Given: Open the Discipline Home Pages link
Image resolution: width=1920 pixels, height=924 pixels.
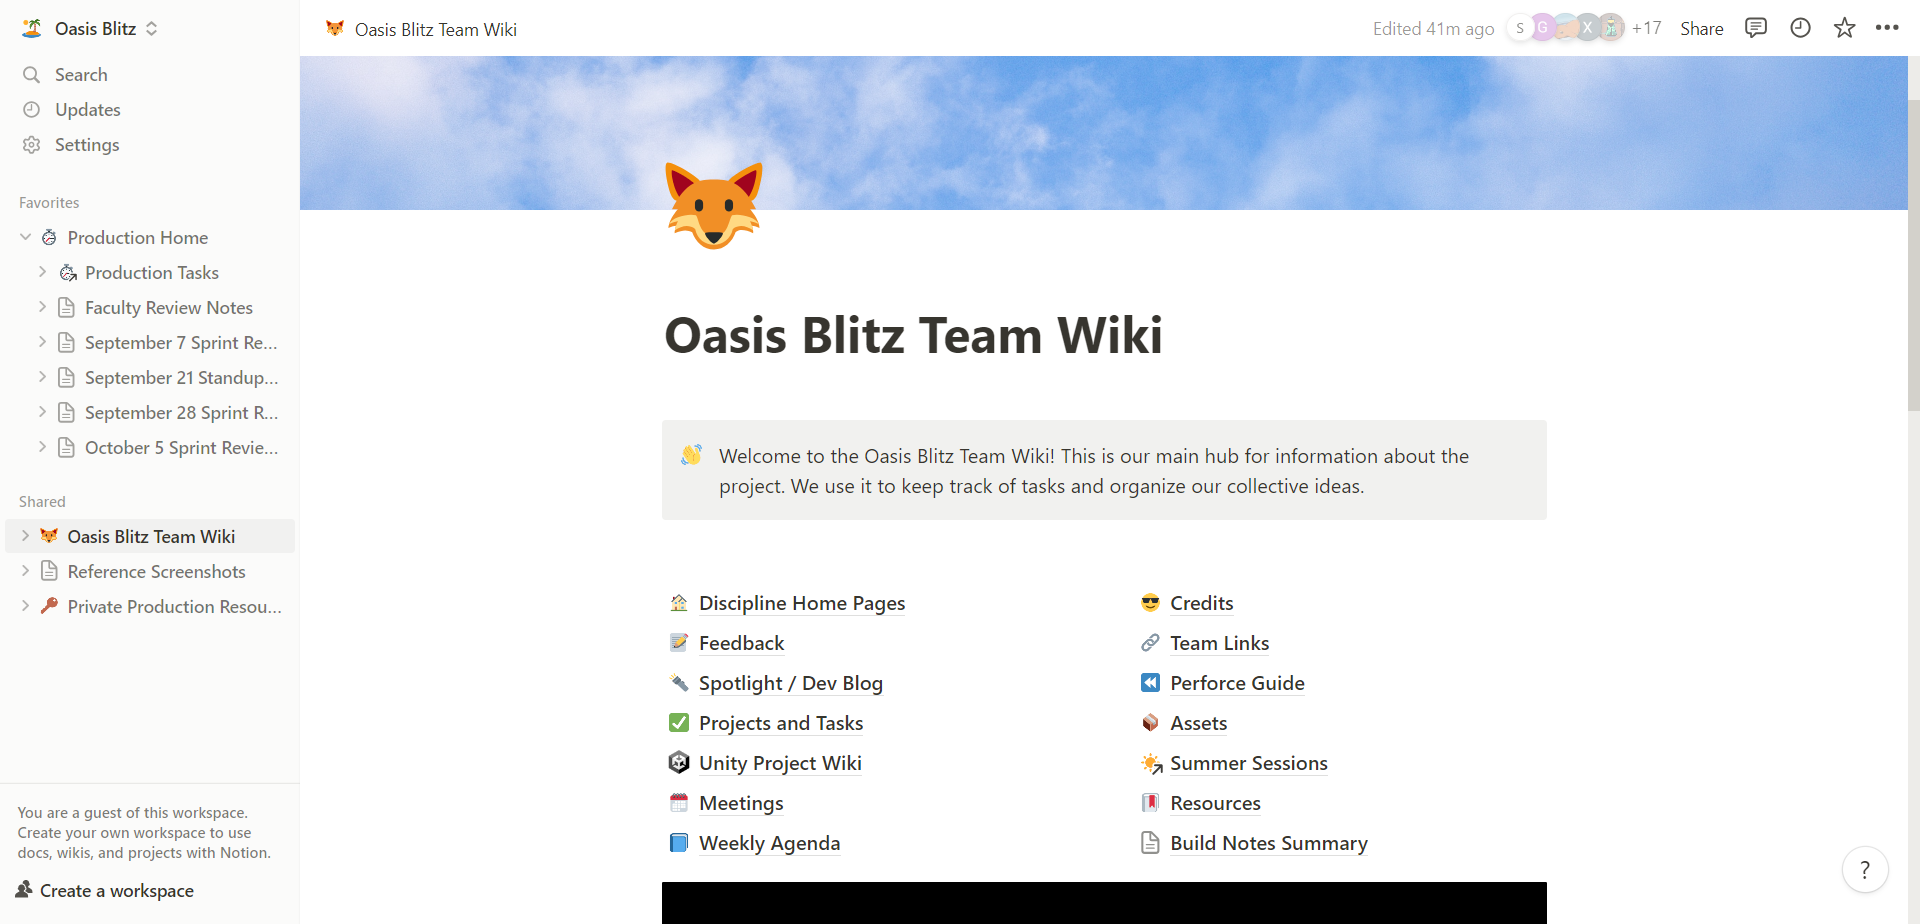Looking at the screenshot, I should click(802, 603).
